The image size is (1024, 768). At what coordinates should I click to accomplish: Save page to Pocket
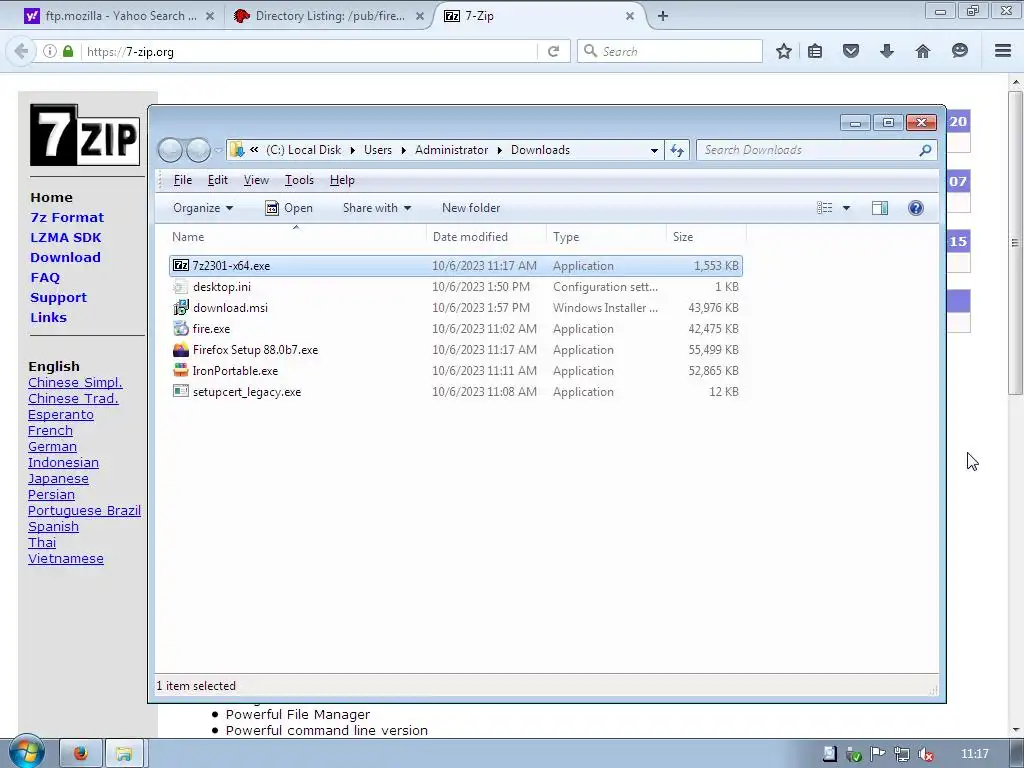tap(851, 51)
